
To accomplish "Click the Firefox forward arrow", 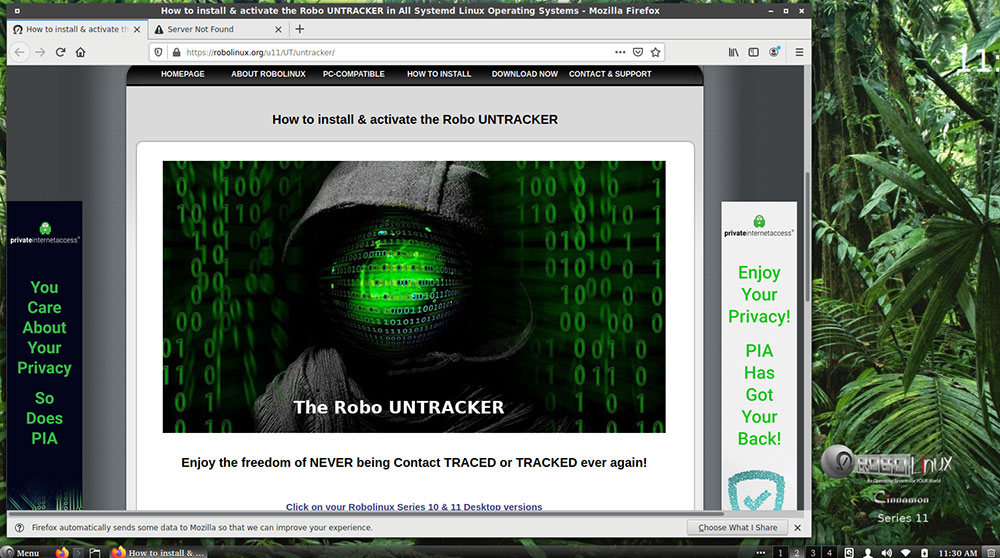I will tap(40, 52).
